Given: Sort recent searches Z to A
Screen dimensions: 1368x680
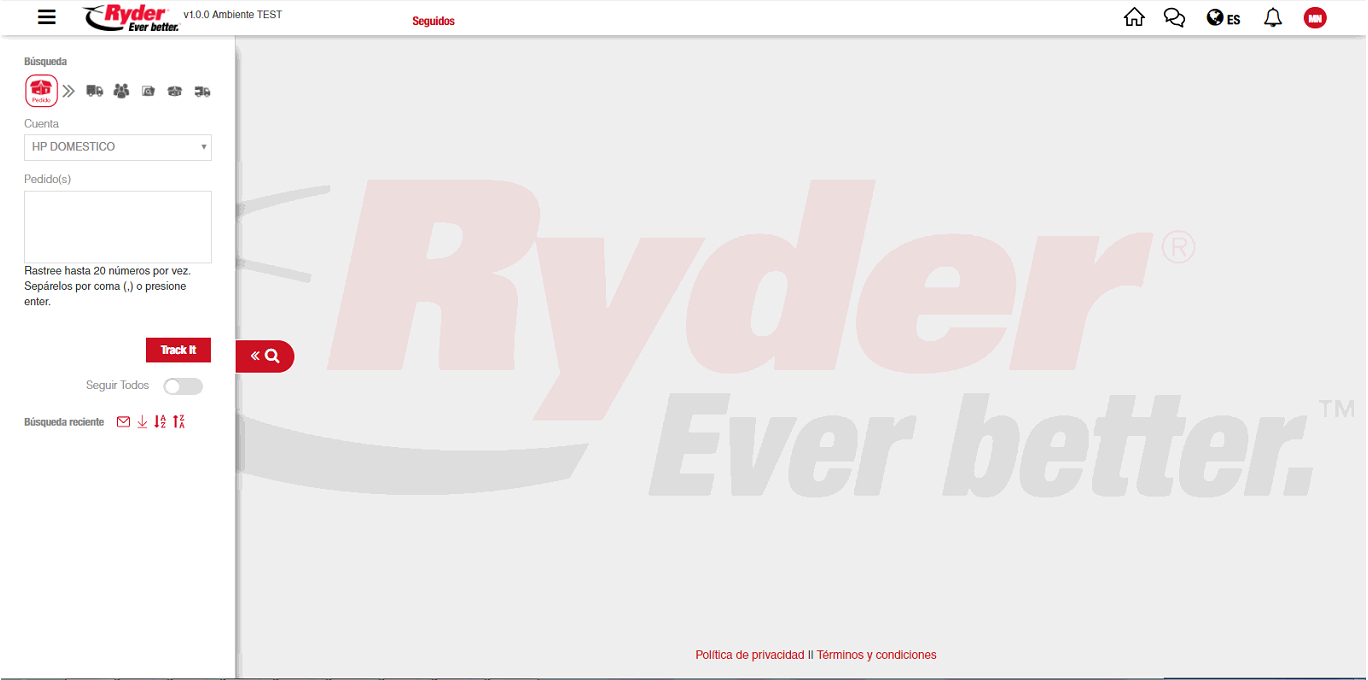Looking at the screenshot, I should pyautogui.click(x=179, y=422).
